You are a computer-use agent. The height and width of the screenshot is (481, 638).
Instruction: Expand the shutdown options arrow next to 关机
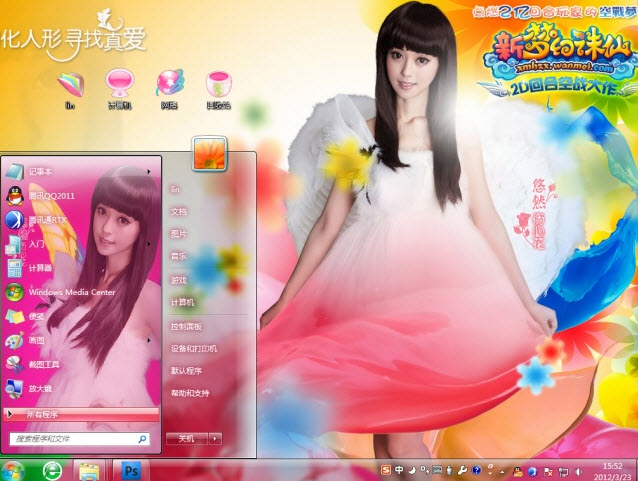point(215,439)
